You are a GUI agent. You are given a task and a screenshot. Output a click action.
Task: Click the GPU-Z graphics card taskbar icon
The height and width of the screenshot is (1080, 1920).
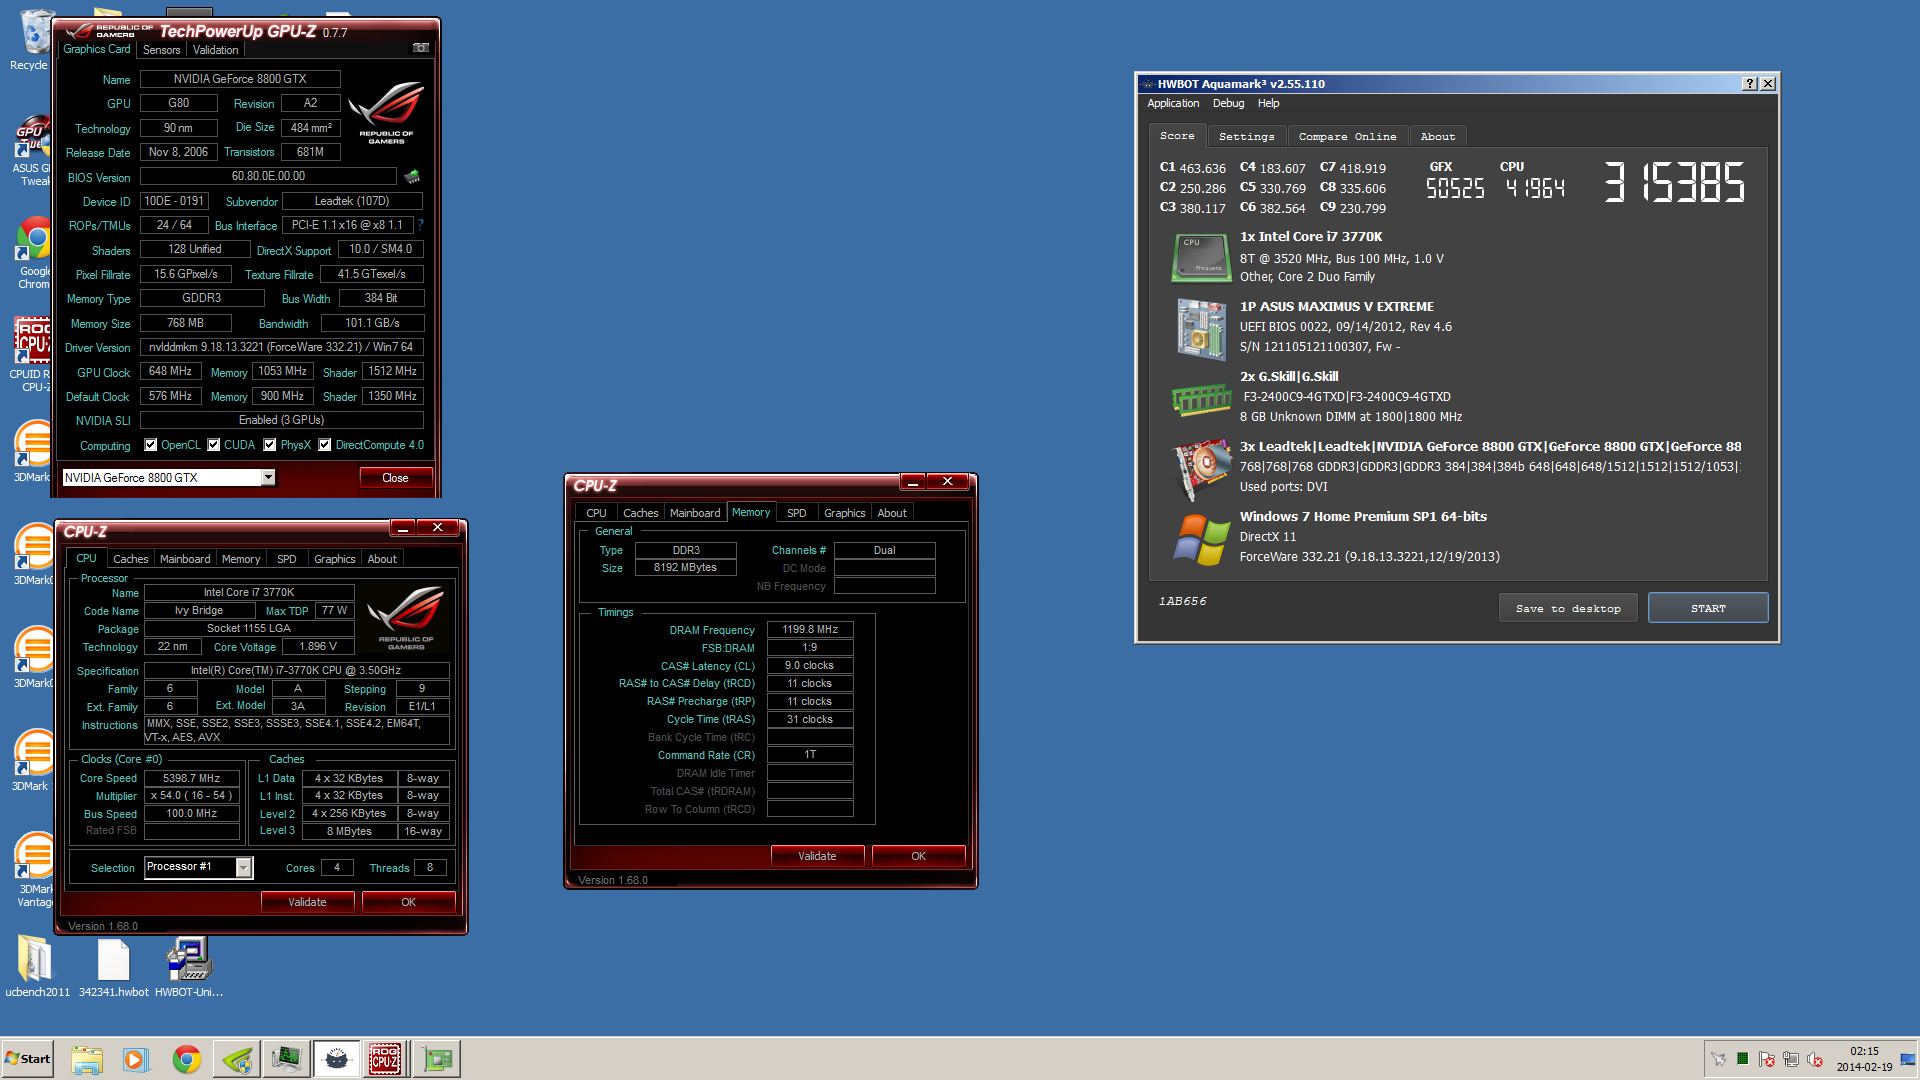[x=437, y=1059]
